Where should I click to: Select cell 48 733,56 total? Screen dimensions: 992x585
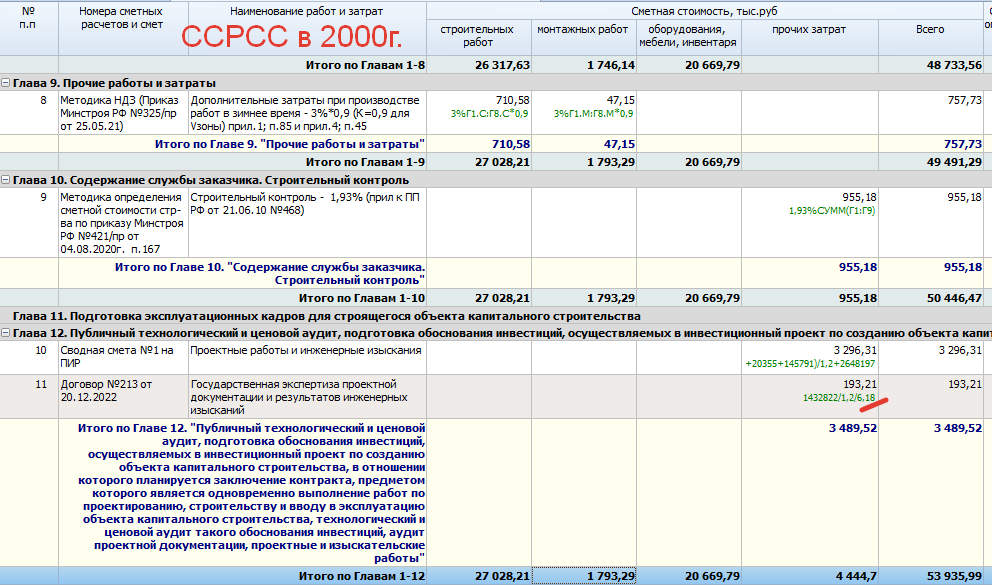[x=930, y=65]
